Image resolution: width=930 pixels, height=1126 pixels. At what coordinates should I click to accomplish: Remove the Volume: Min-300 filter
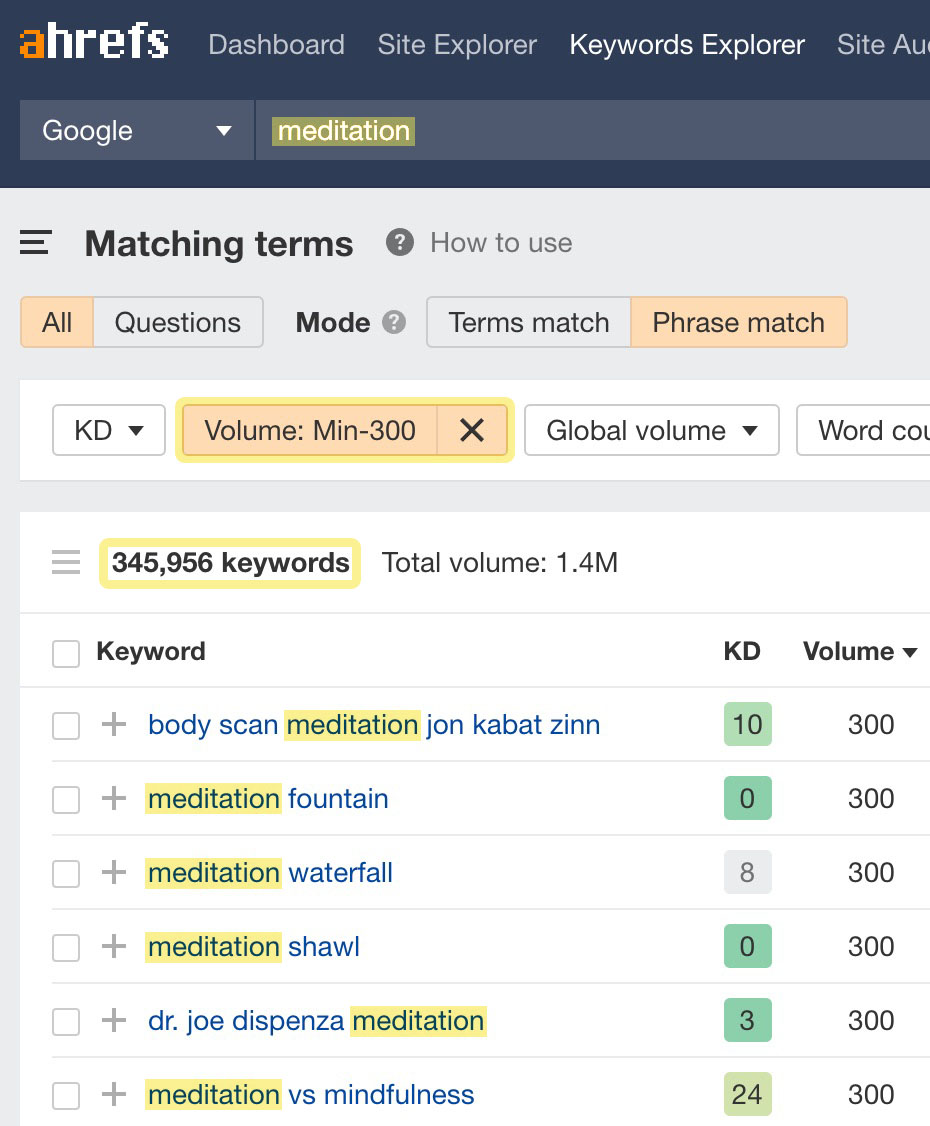pos(472,431)
